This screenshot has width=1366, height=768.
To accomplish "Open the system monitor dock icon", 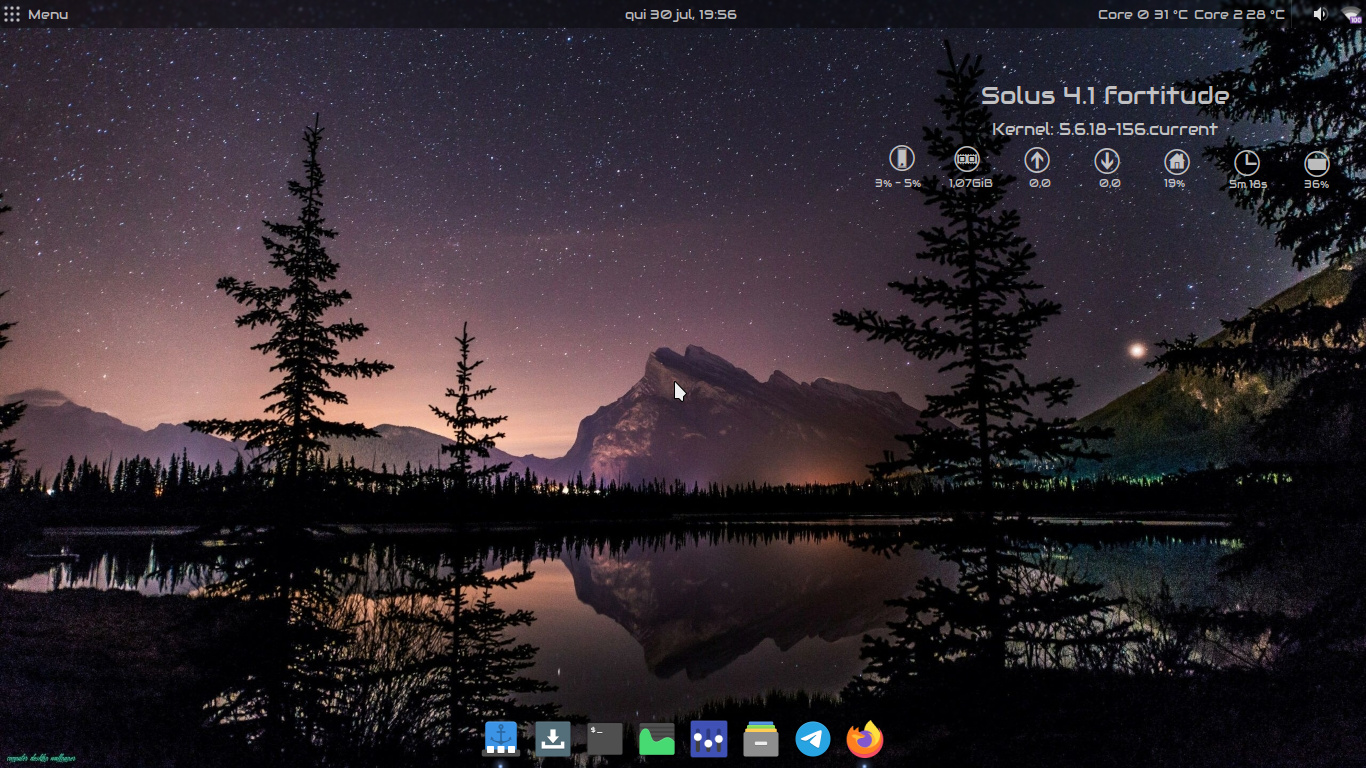I will pyautogui.click(x=657, y=739).
